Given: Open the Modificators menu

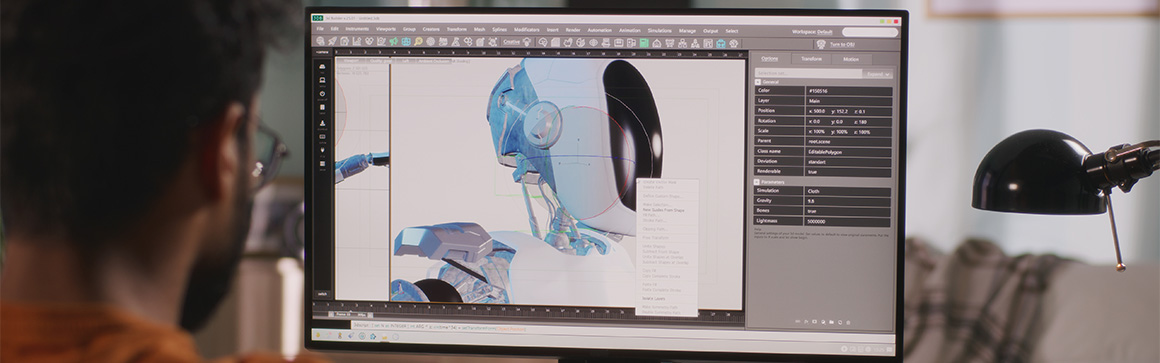Looking at the screenshot, I should click(526, 30).
